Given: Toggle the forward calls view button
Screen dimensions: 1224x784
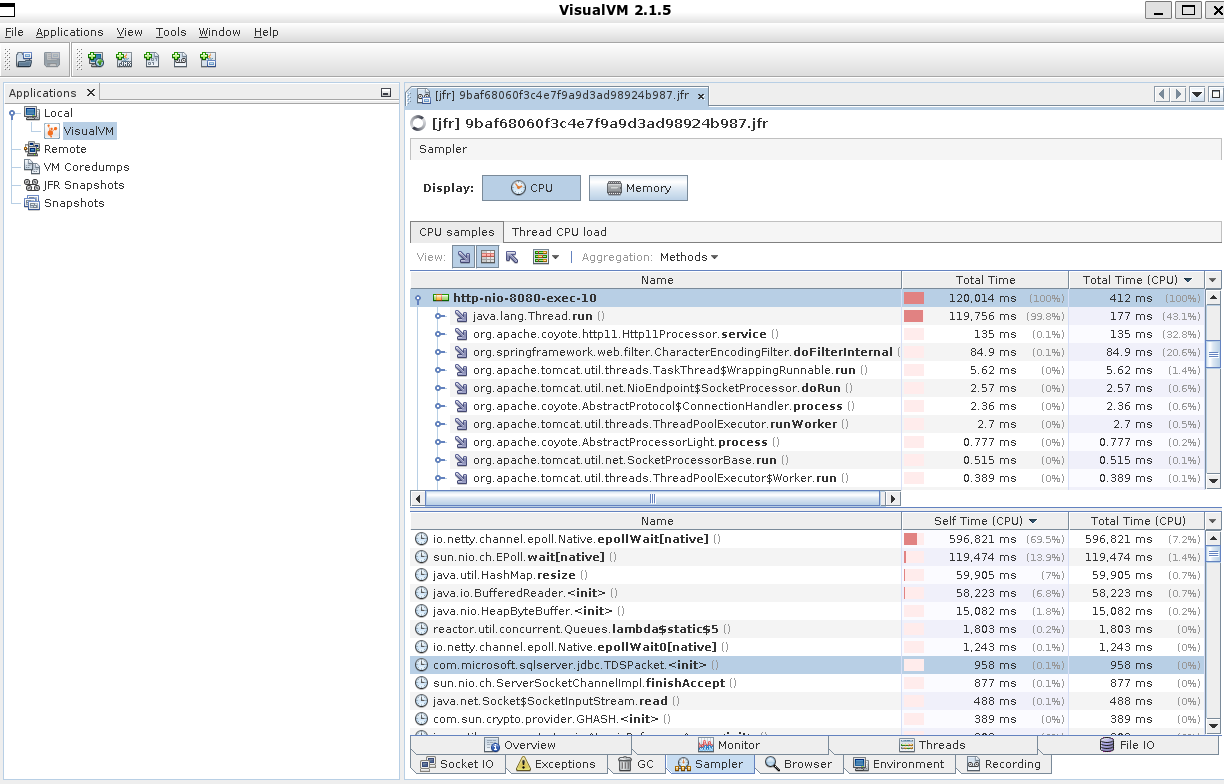Looking at the screenshot, I should (464, 257).
